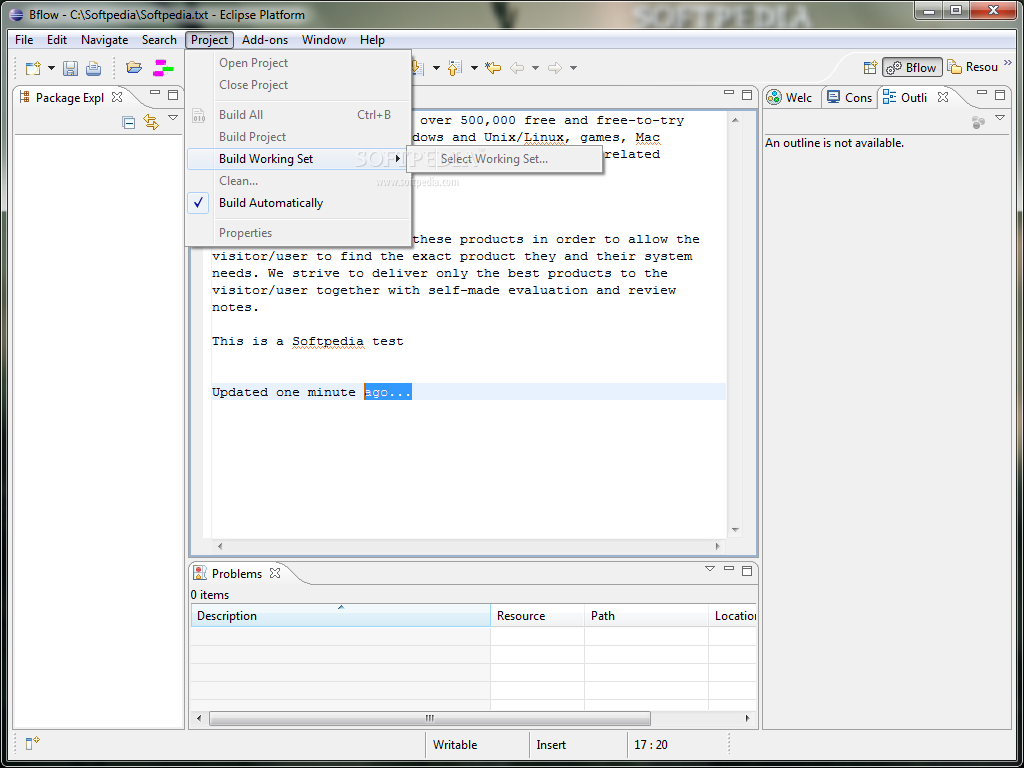Close the Outline tab
Screen dimensions: 1024x768
pyautogui.click(x=942, y=97)
